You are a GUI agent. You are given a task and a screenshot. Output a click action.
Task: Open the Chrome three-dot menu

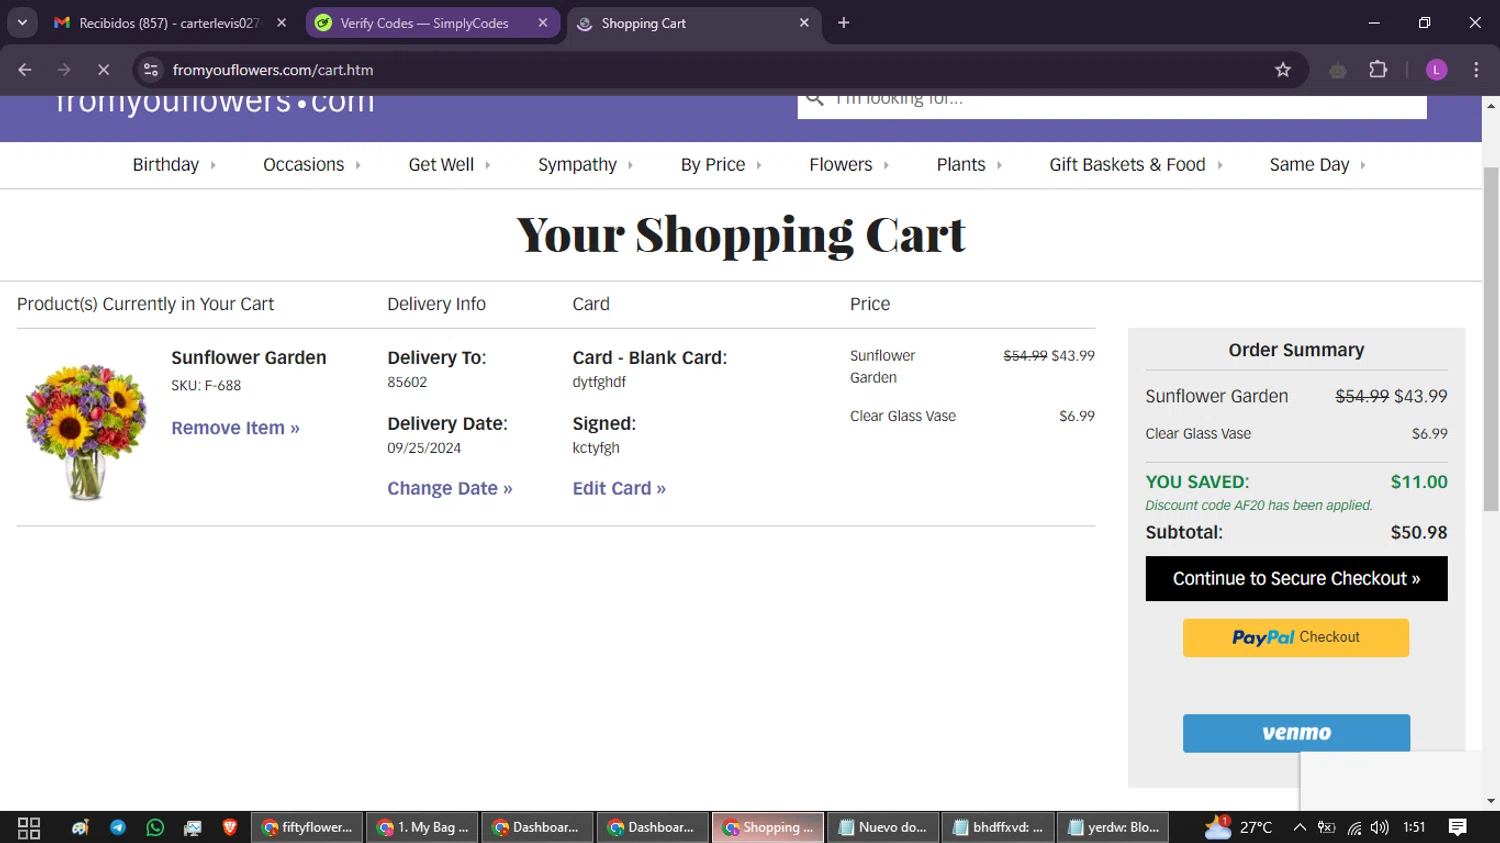[x=1476, y=70]
